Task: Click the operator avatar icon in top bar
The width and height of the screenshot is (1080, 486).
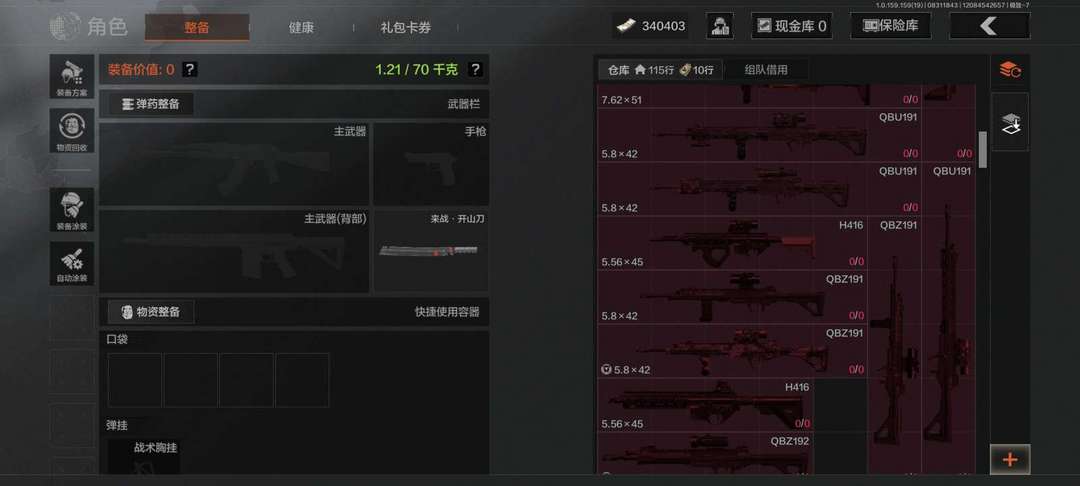Action: (x=719, y=26)
